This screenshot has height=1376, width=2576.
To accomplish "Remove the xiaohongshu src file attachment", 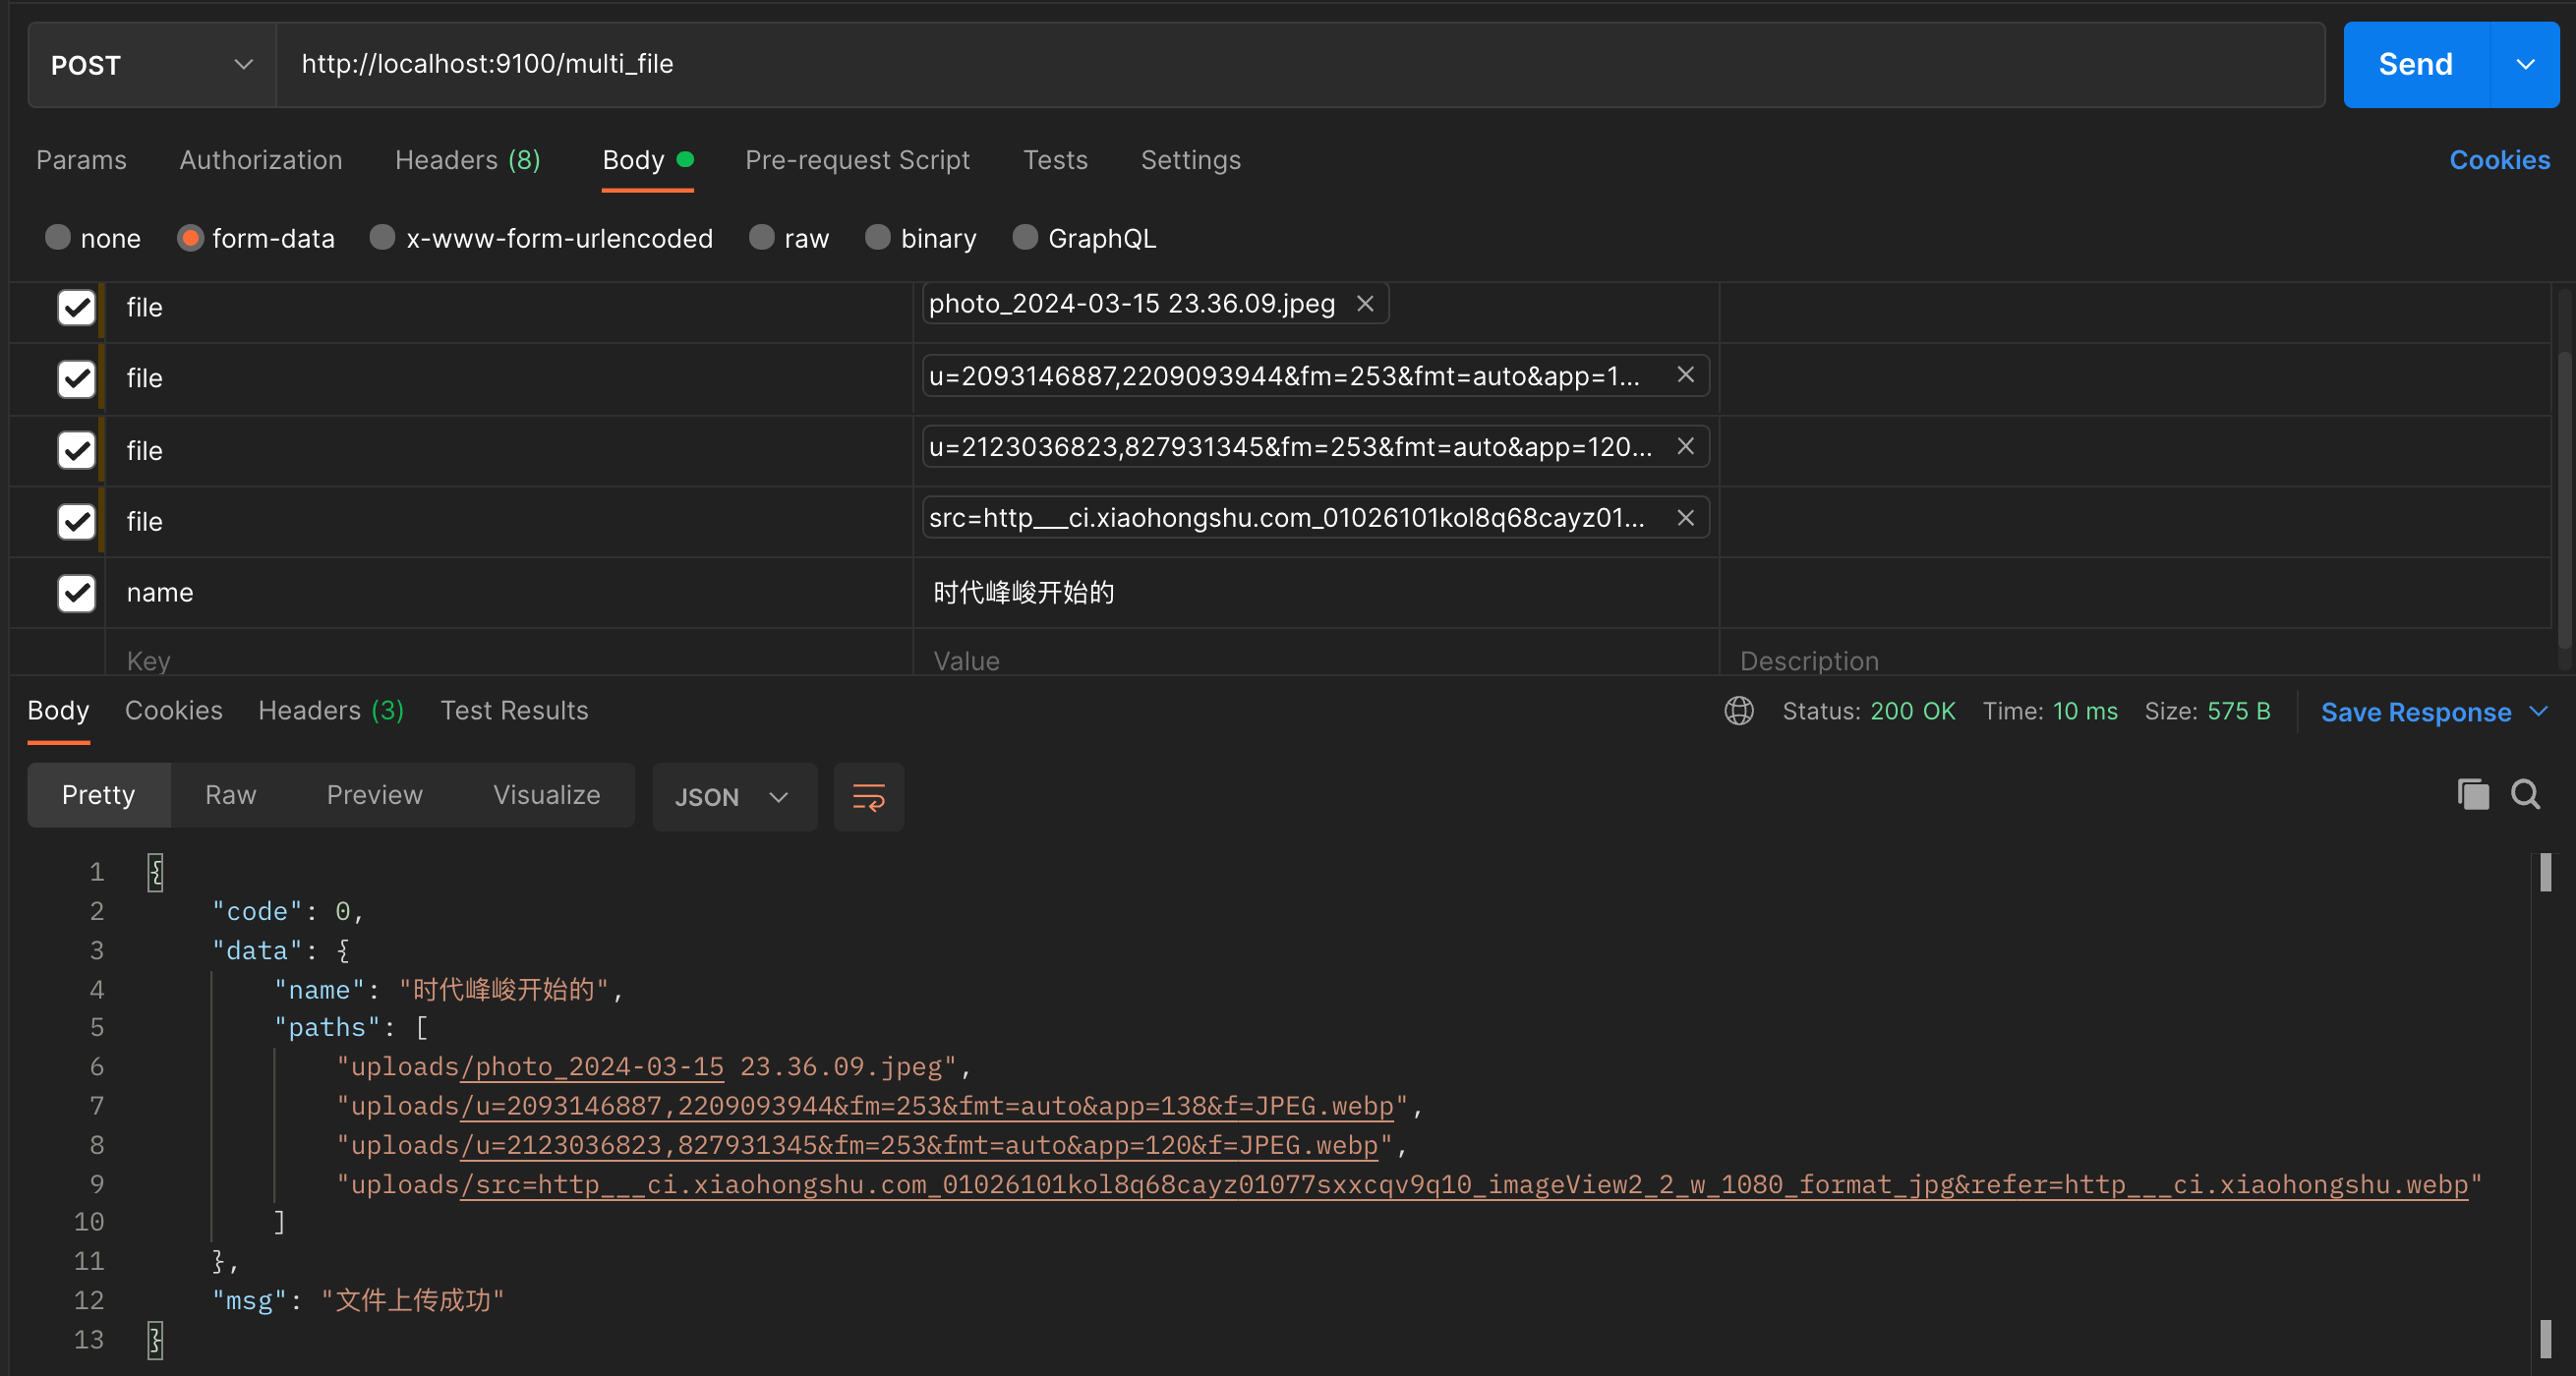I will pos(1685,518).
